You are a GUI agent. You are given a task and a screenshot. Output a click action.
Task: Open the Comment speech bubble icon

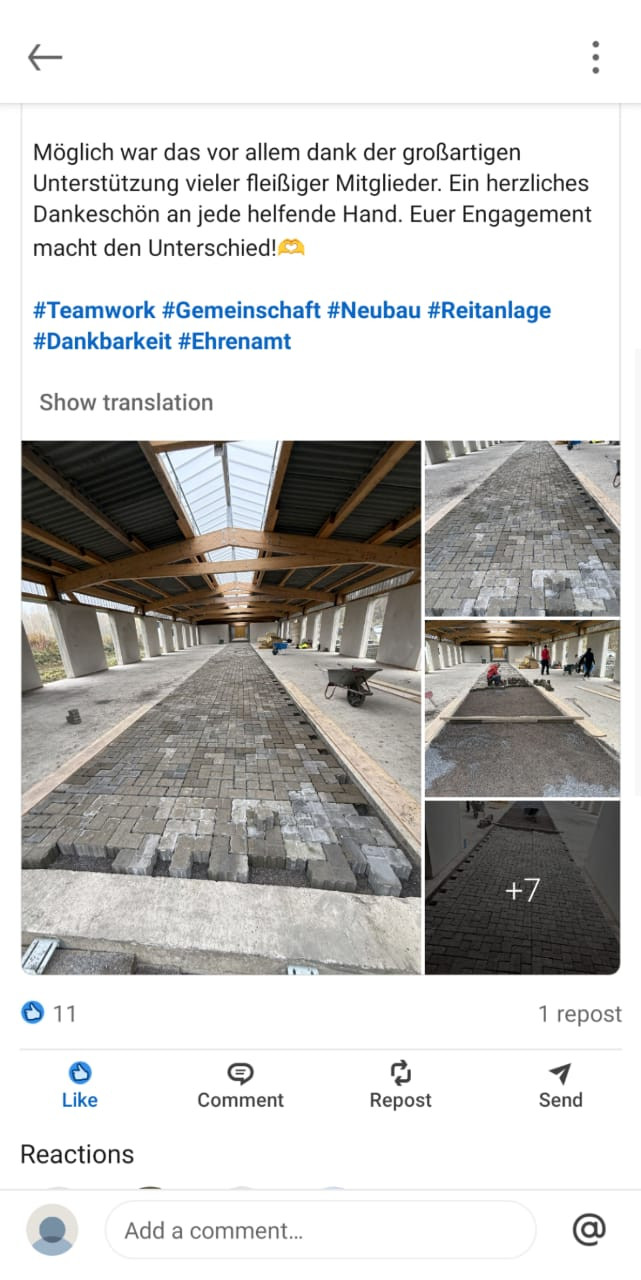tap(240, 1073)
